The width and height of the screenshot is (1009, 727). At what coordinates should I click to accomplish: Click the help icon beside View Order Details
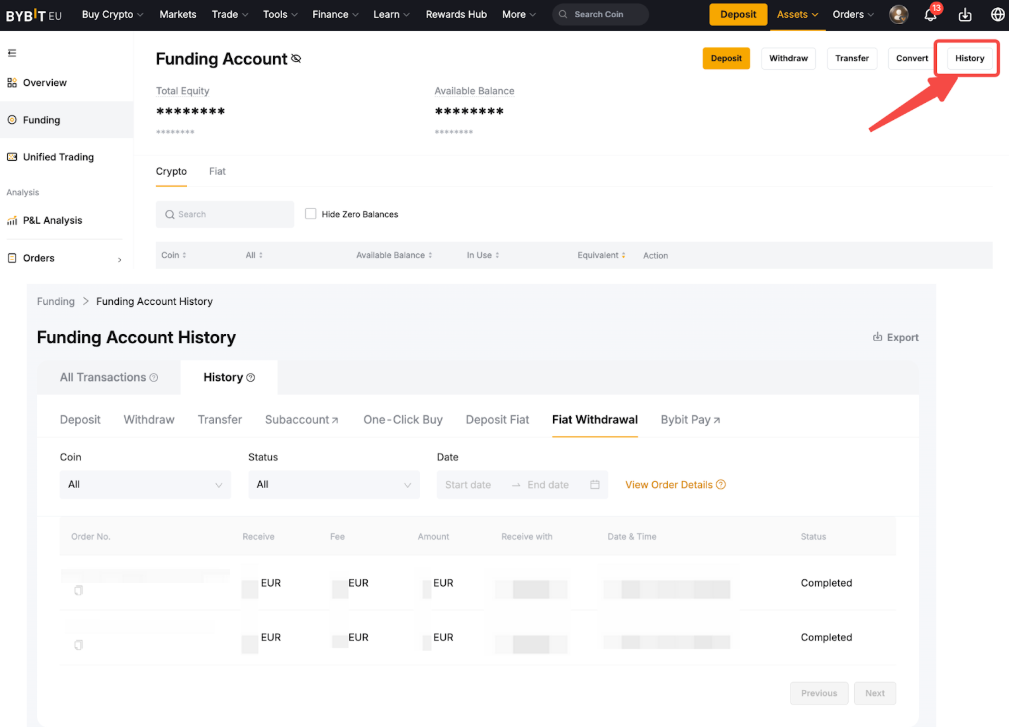(721, 485)
